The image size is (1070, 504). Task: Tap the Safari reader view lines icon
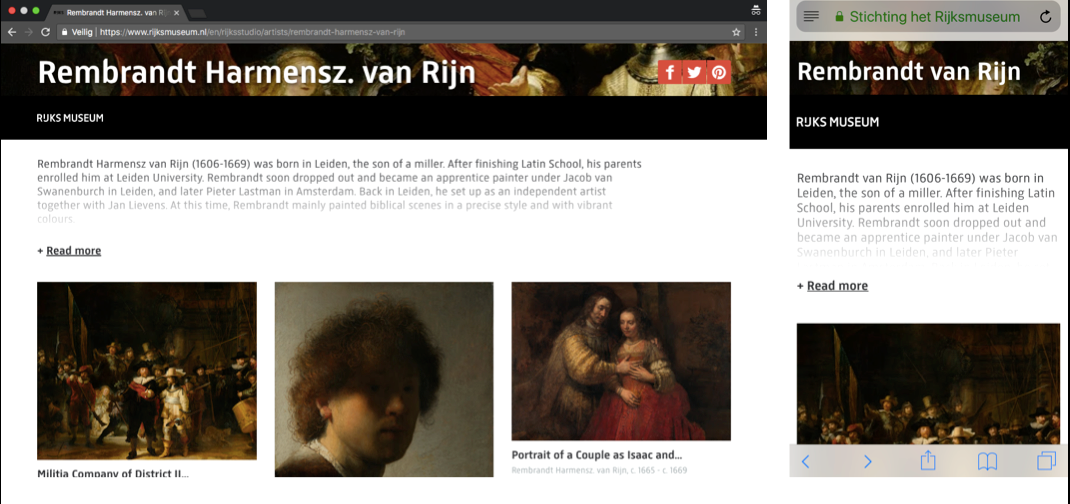click(x=811, y=16)
